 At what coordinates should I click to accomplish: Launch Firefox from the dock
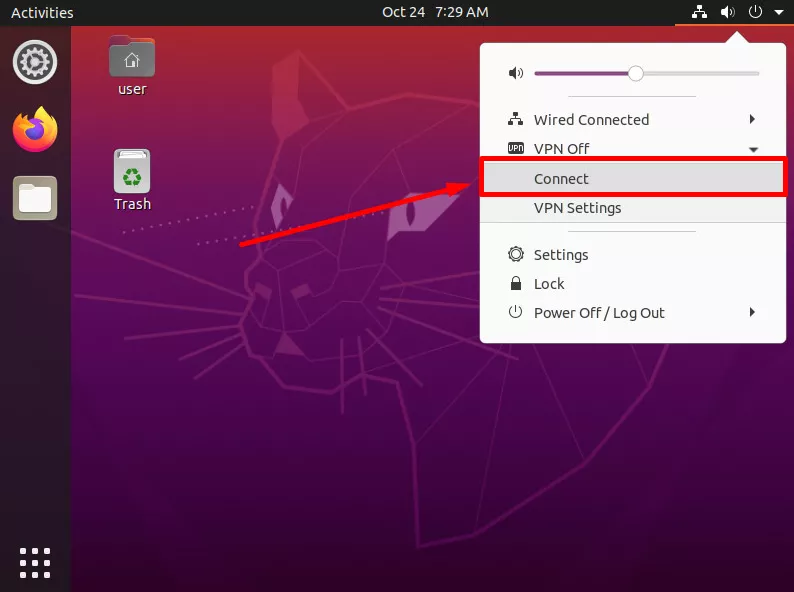(35, 130)
